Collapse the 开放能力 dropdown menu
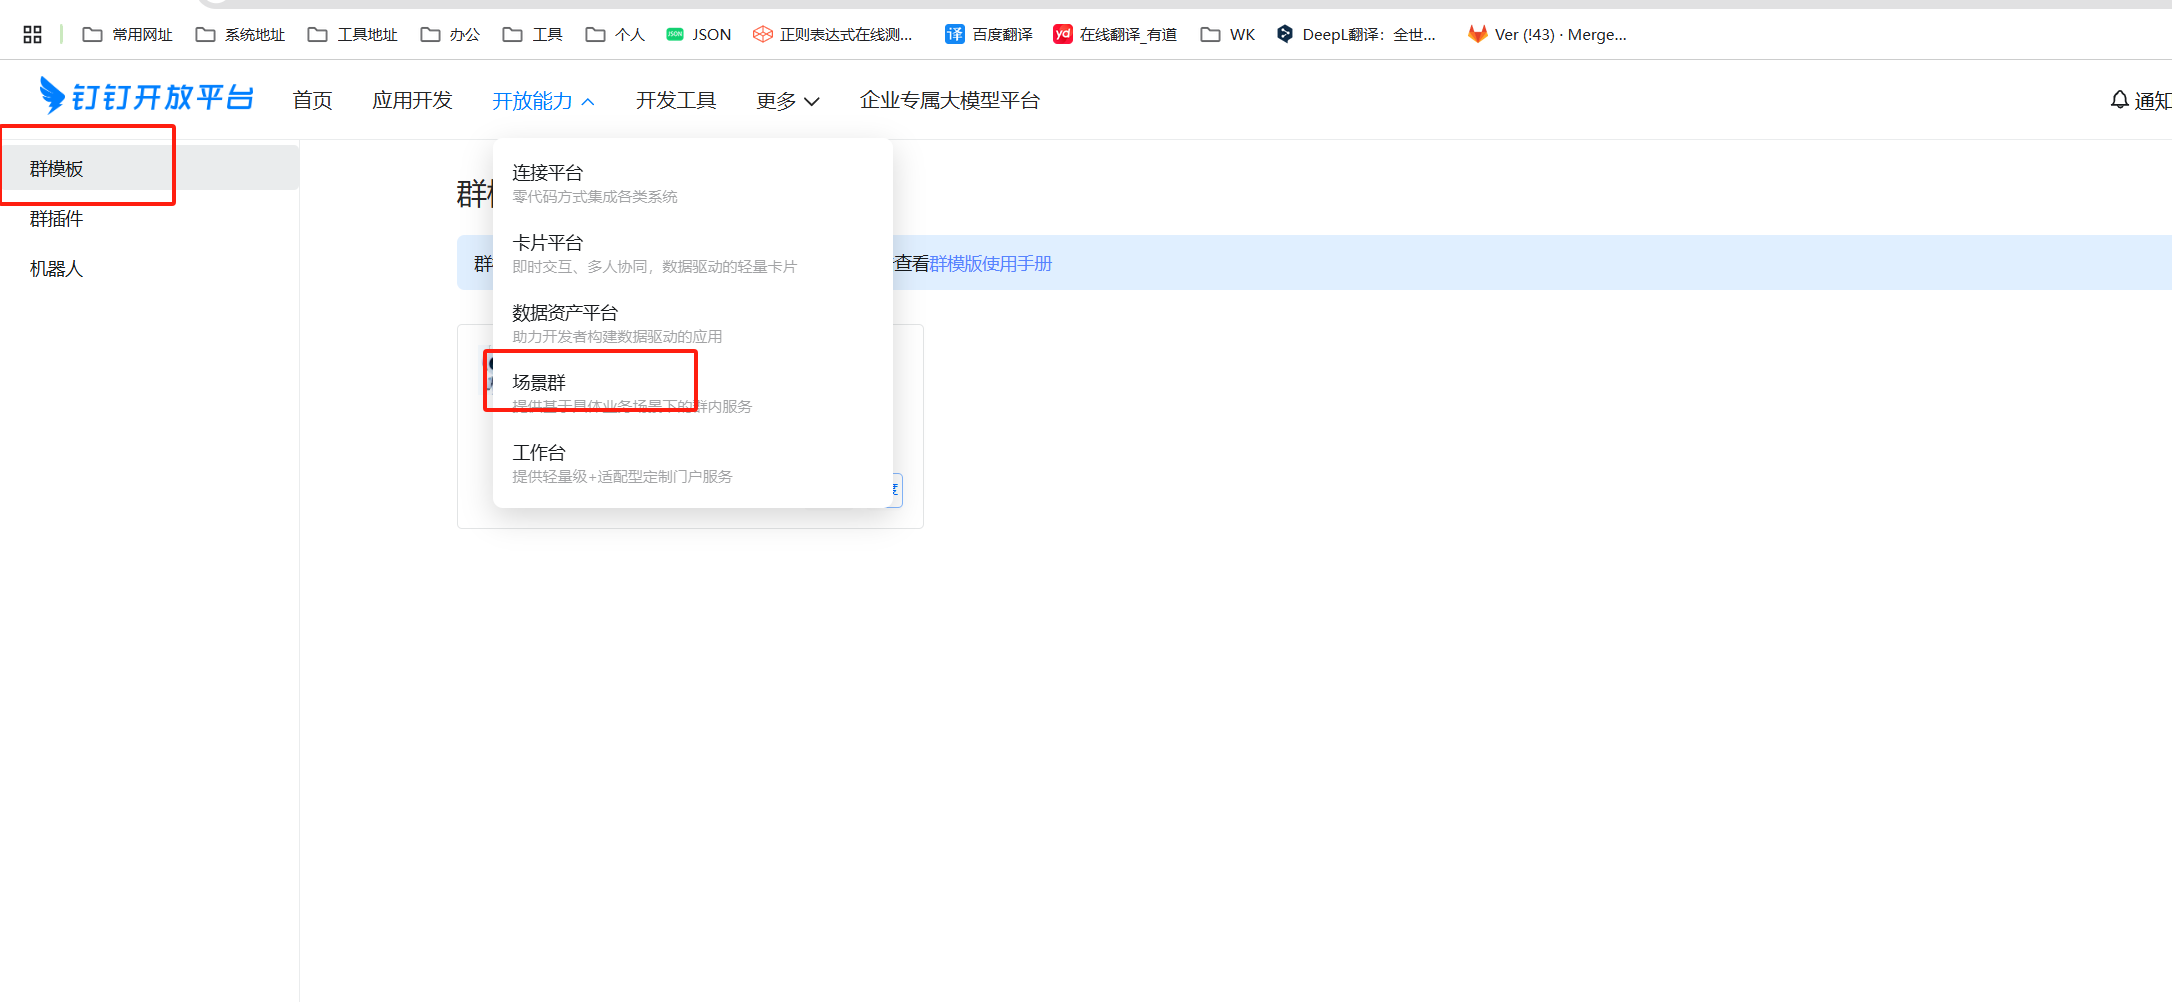 pos(543,101)
